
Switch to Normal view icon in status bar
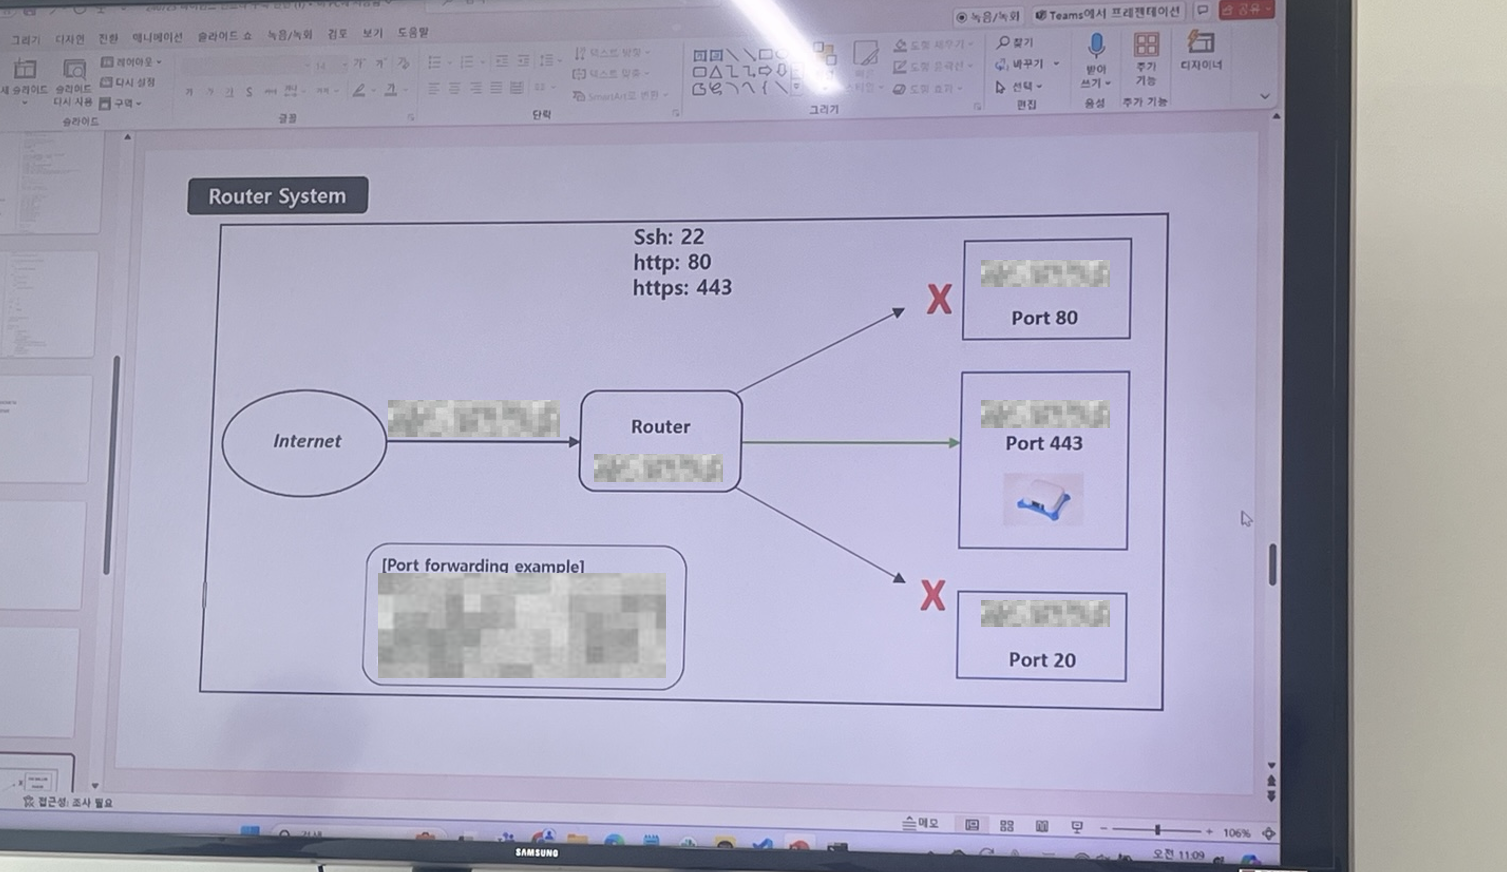pyautogui.click(x=972, y=825)
